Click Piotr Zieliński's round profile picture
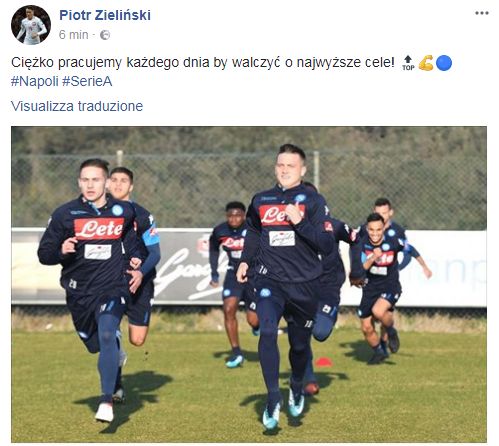 [x=31, y=25]
